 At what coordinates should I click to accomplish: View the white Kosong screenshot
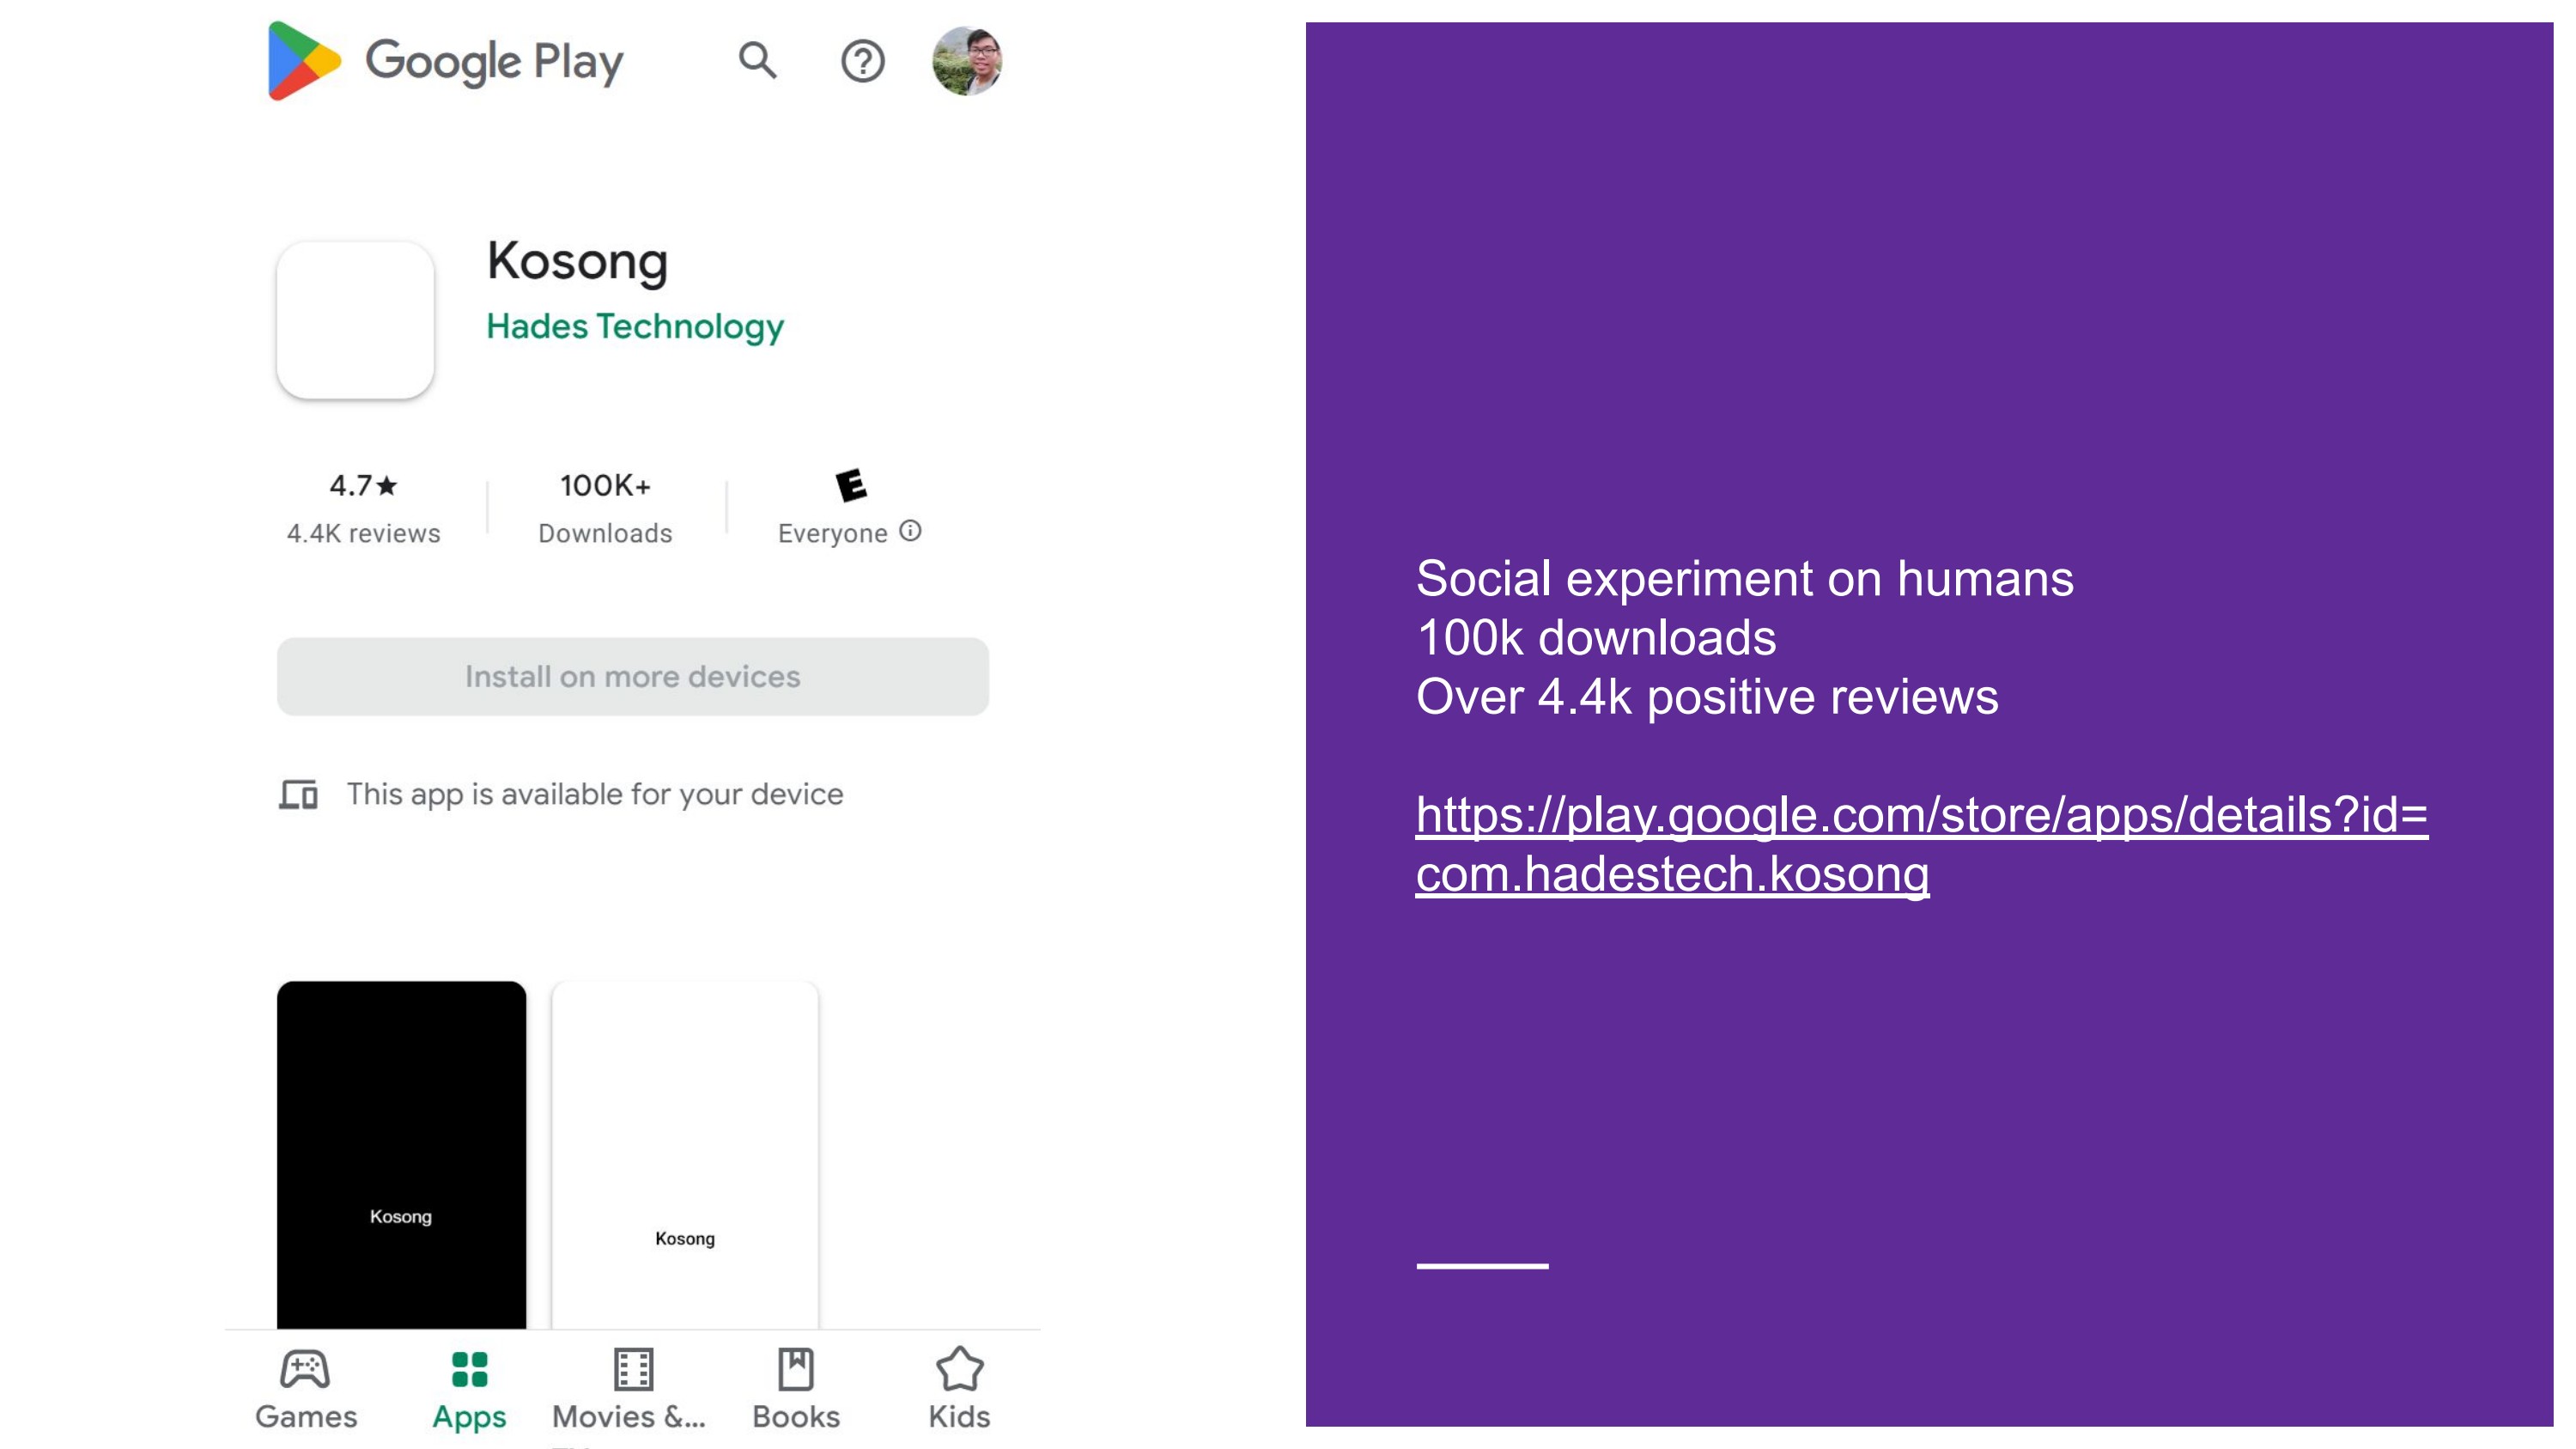(x=685, y=1155)
